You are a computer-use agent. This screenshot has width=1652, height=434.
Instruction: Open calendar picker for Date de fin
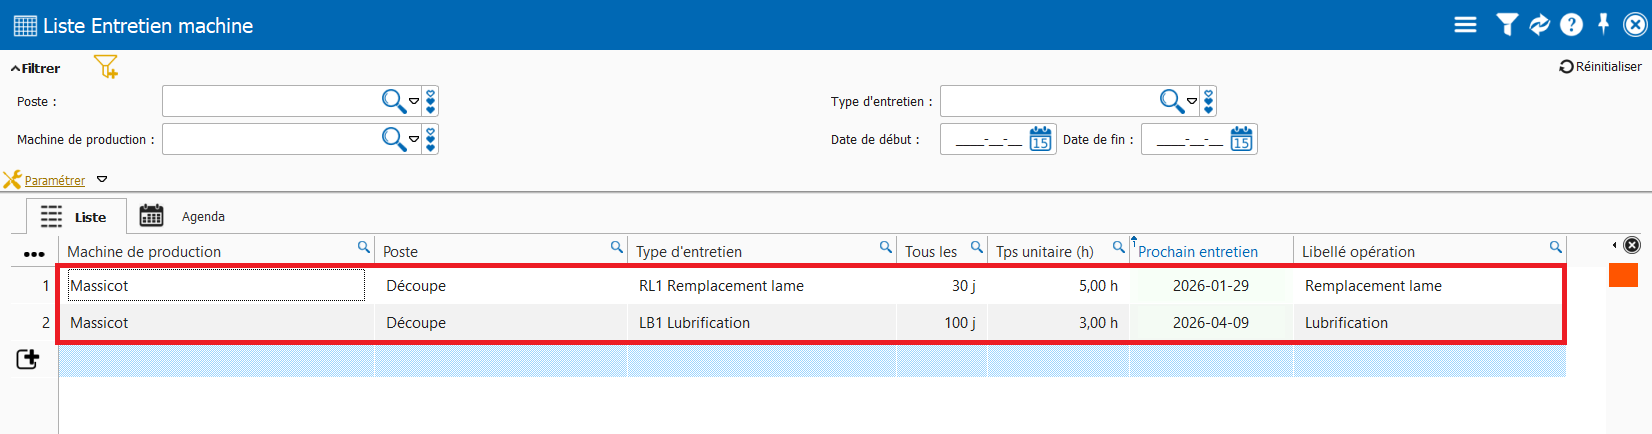click(x=1241, y=139)
